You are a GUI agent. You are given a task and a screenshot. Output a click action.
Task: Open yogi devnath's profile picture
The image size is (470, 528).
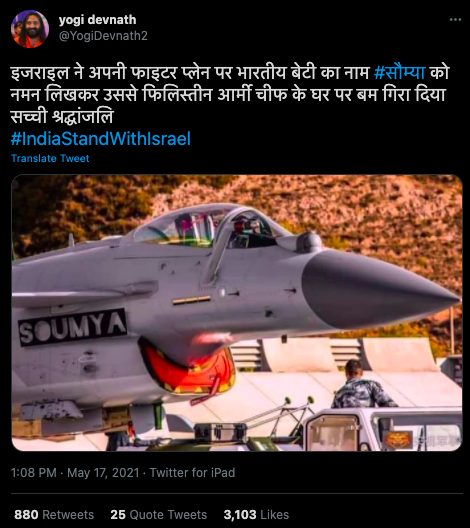(30, 29)
